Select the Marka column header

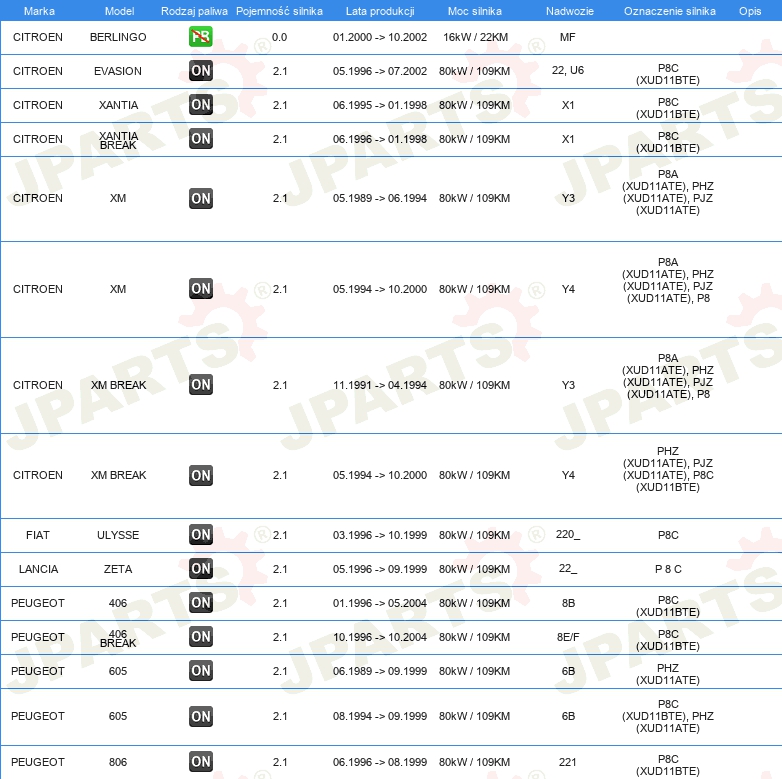click(x=39, y=11)
